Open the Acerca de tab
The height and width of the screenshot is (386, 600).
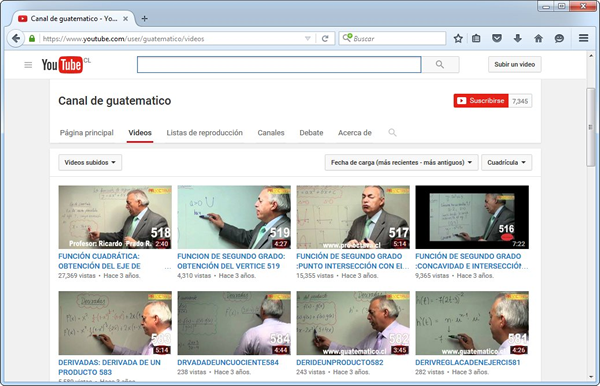pos(355,133)
